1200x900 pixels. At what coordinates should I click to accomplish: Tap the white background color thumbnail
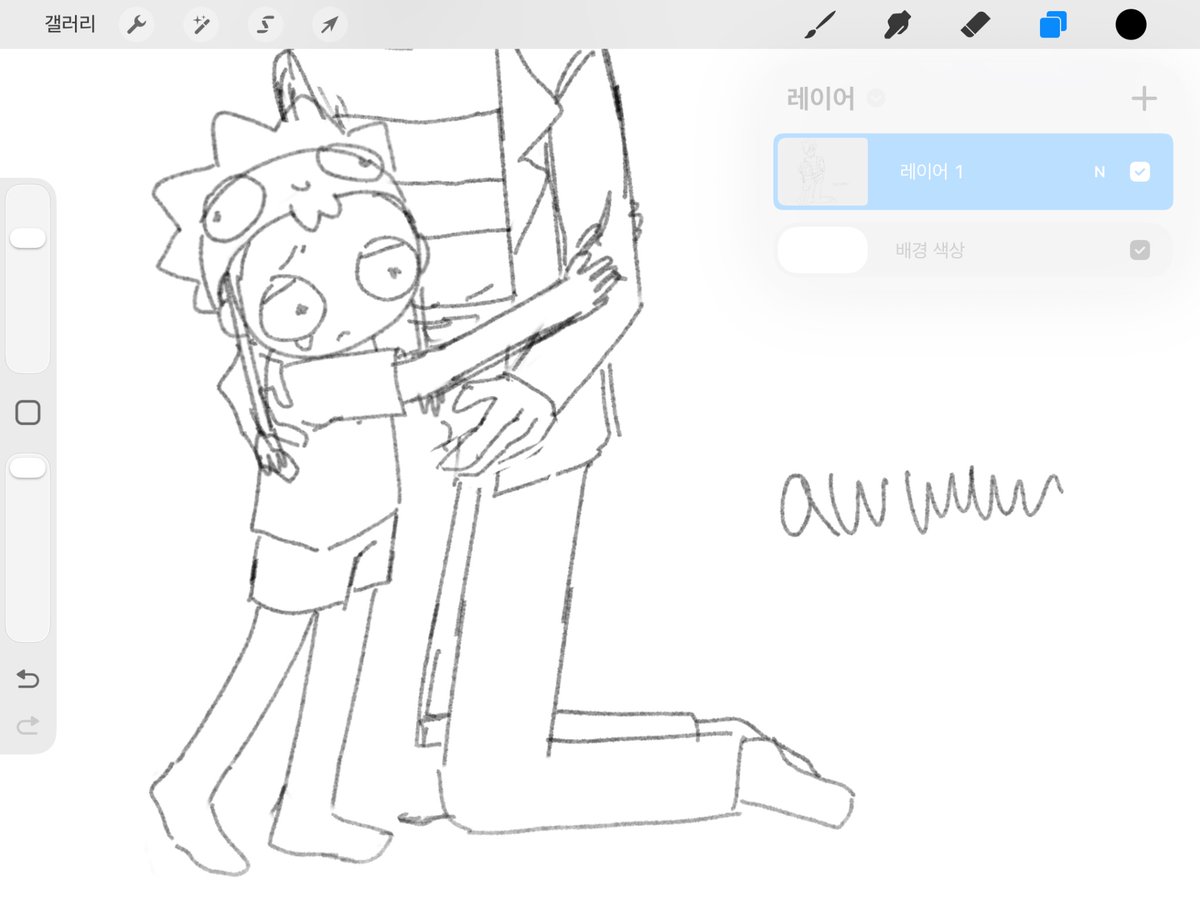(822, 250)
